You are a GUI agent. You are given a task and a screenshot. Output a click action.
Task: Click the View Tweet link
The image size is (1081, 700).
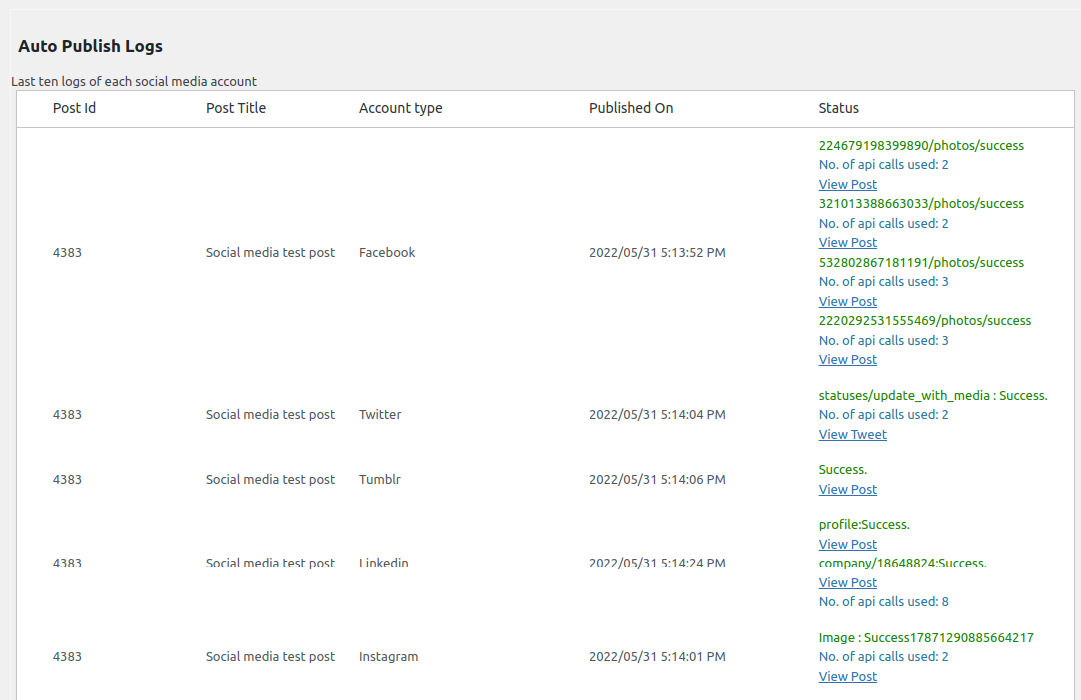click(x=852, y=434)
